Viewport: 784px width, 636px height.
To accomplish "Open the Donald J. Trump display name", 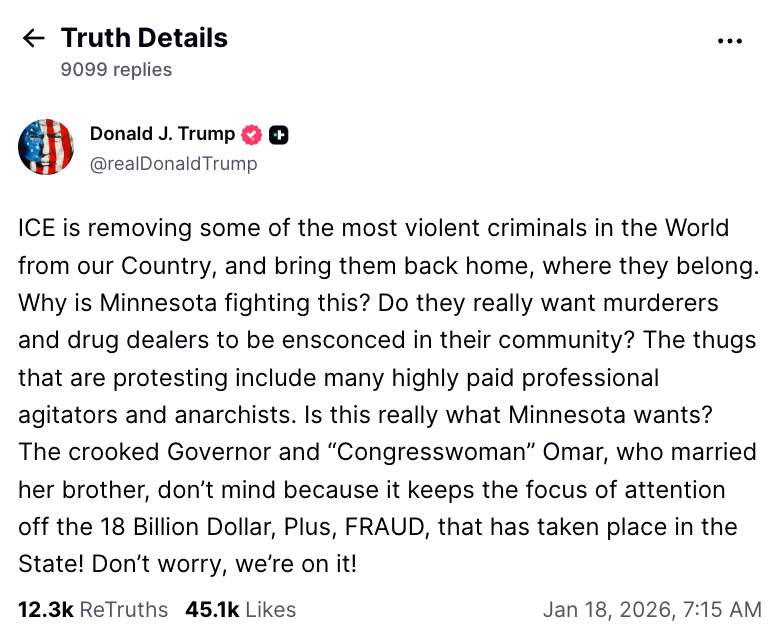I will (162, 134).
